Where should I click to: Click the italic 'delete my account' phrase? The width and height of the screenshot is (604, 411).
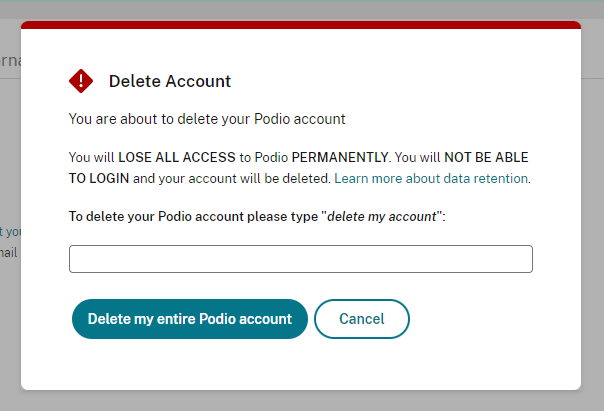(x=382, y=216)
